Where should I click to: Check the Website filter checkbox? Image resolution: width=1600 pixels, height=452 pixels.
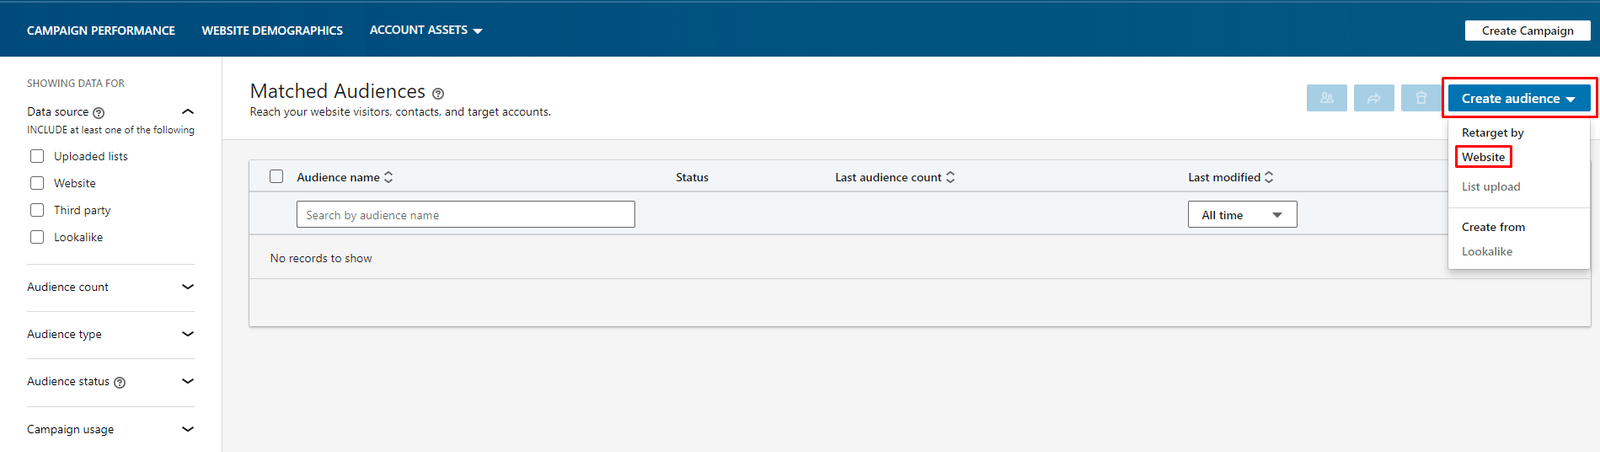37,183
